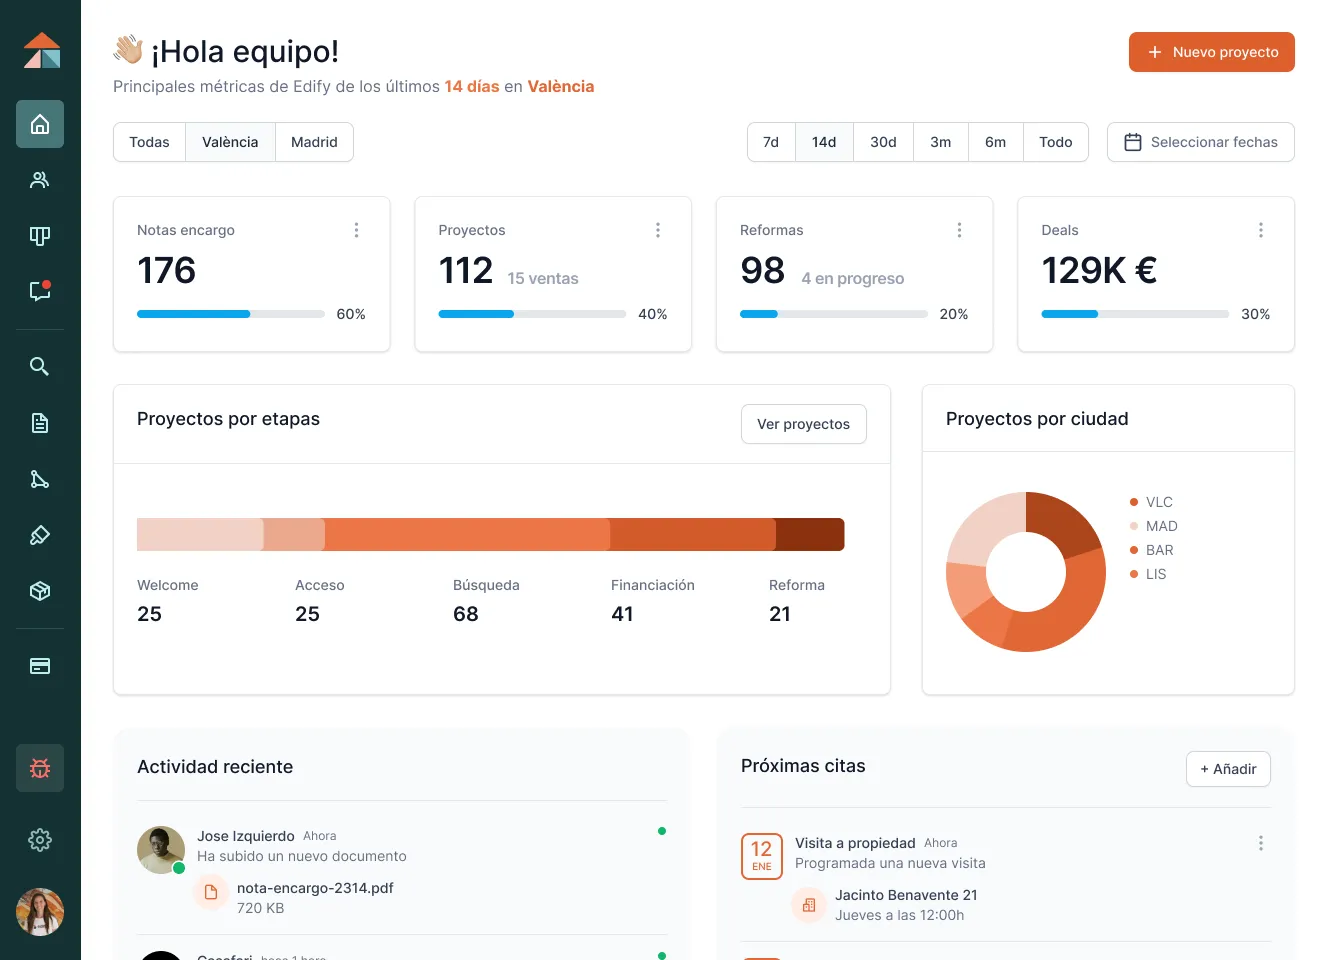1327x960 pixels.
Task: Switch city filter to Madrid
Action: [x=314, y=142]
